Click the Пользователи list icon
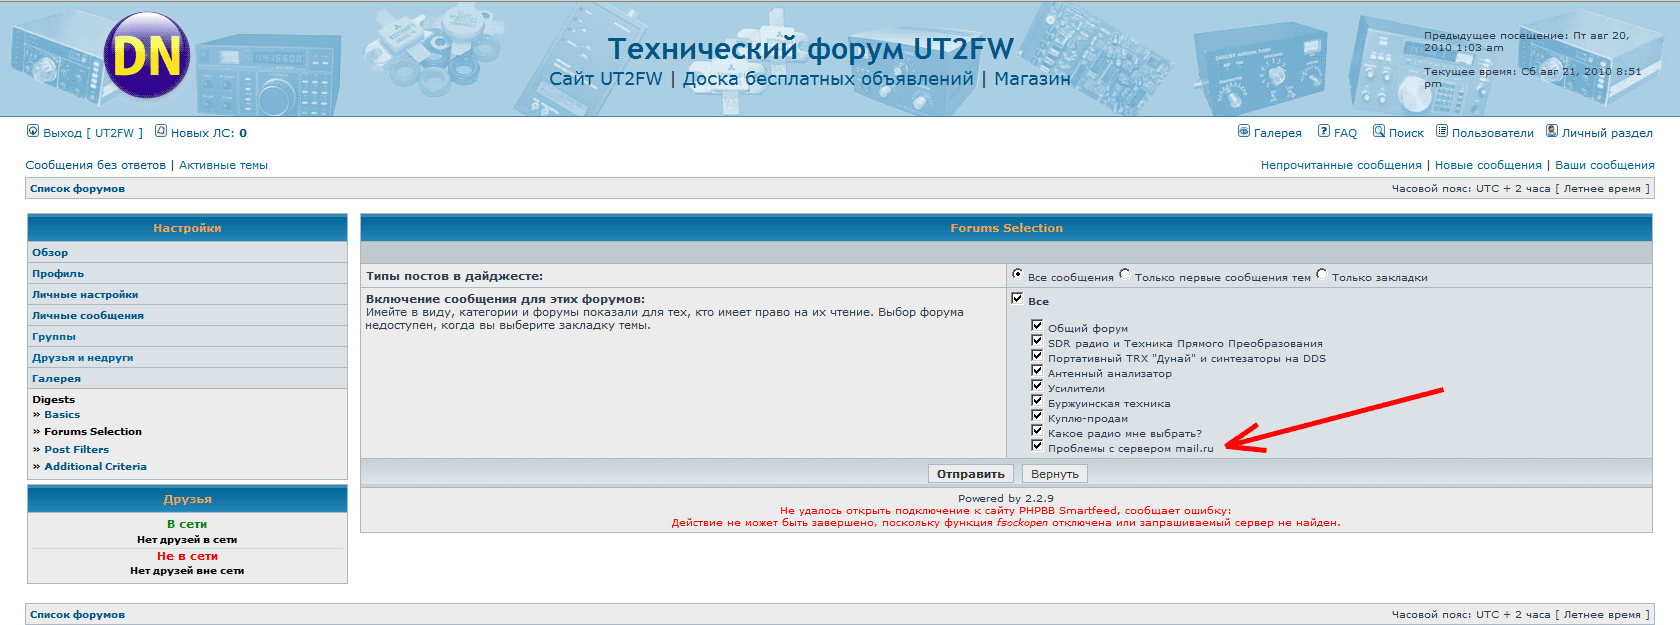1680x625 pixels. pos(1442,131)
